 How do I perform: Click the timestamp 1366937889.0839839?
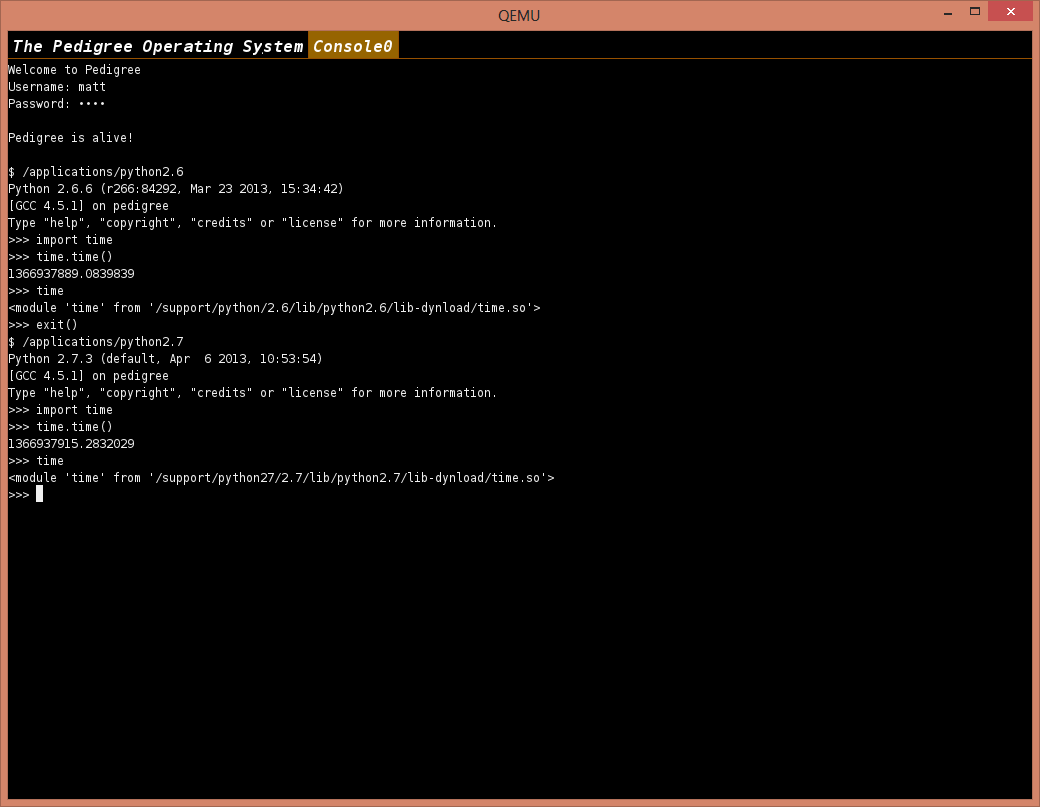pos(71,274)
